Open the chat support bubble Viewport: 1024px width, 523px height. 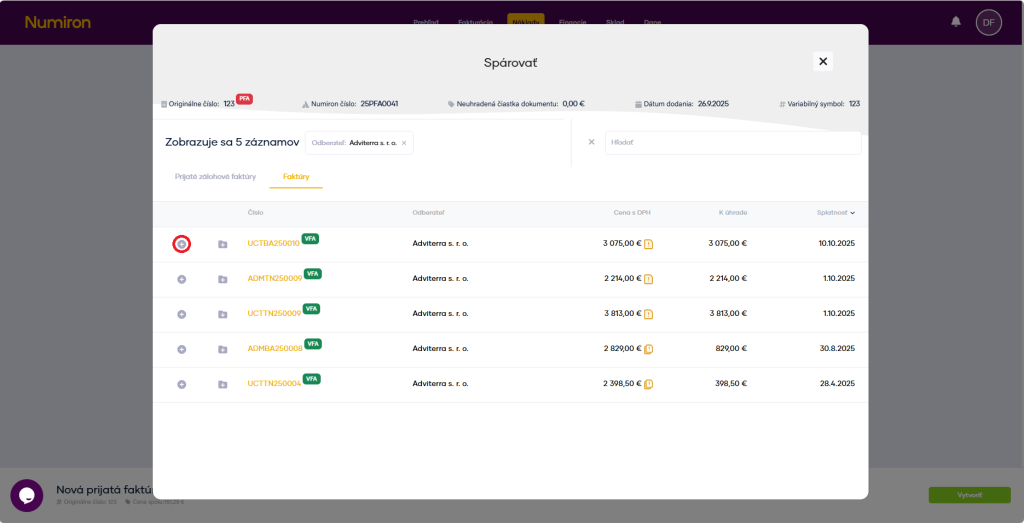27,495
